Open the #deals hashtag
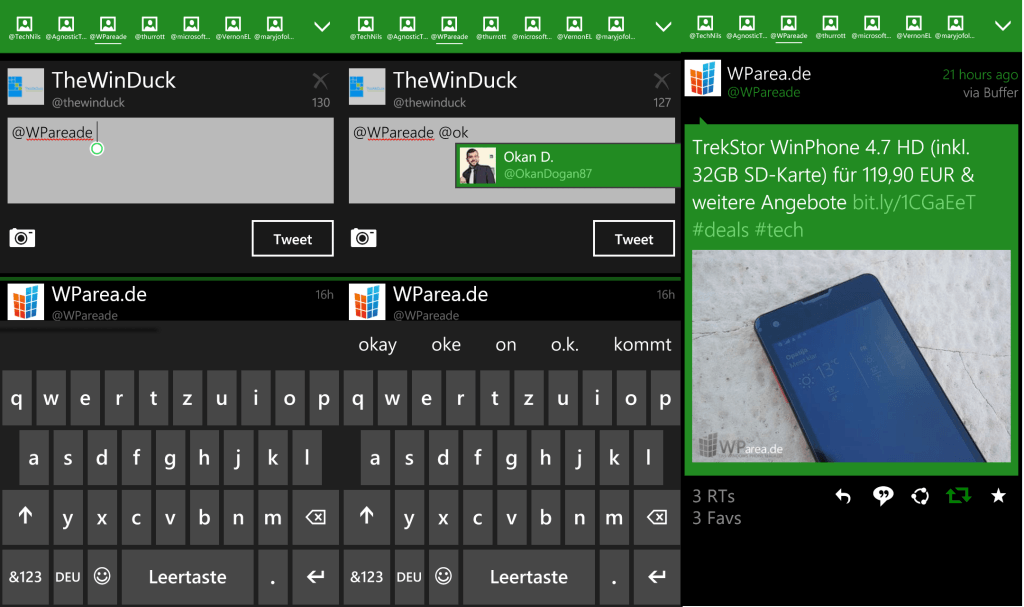 pos(720,230)
